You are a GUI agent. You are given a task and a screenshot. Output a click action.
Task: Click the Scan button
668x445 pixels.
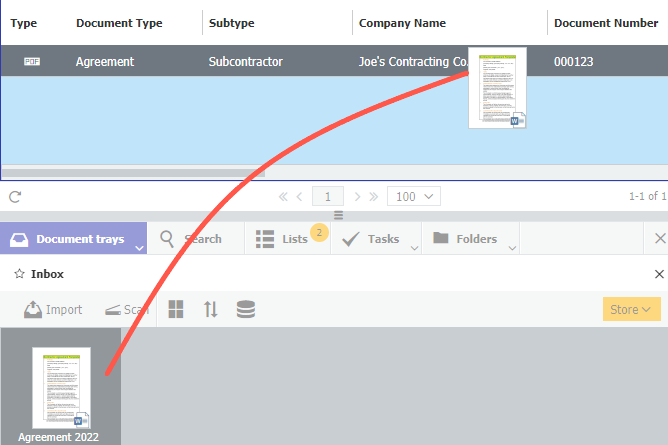click(127, 310)
